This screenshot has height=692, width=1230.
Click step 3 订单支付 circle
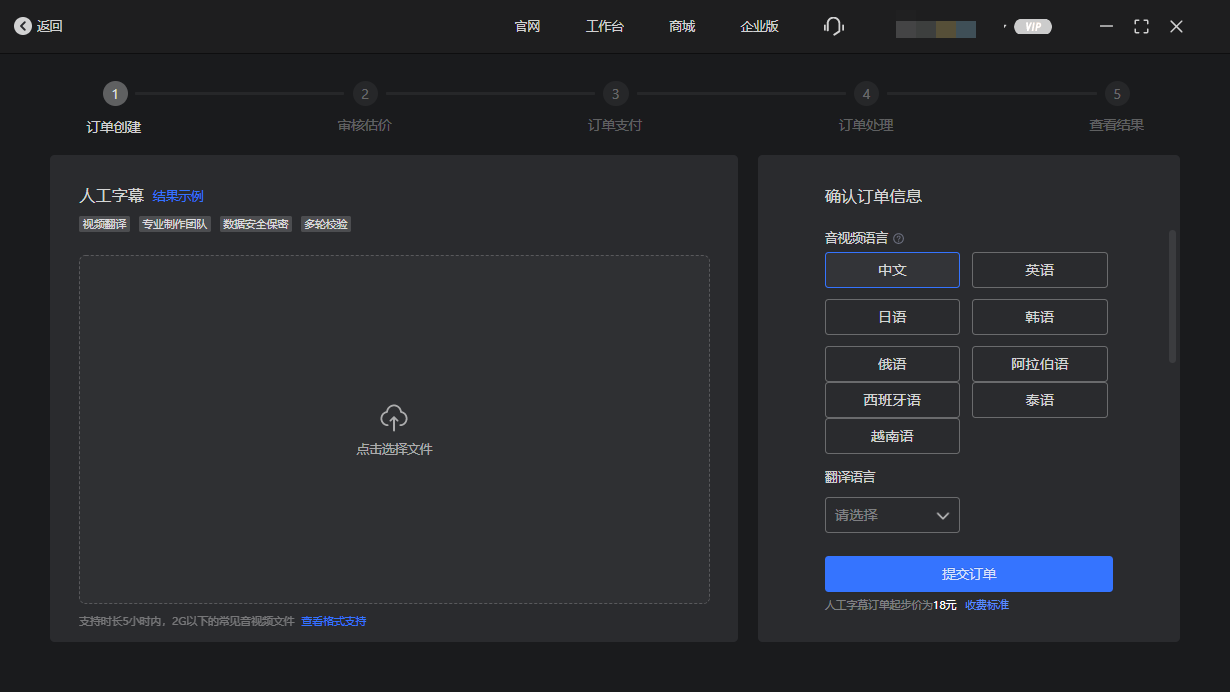coord(615,94)
